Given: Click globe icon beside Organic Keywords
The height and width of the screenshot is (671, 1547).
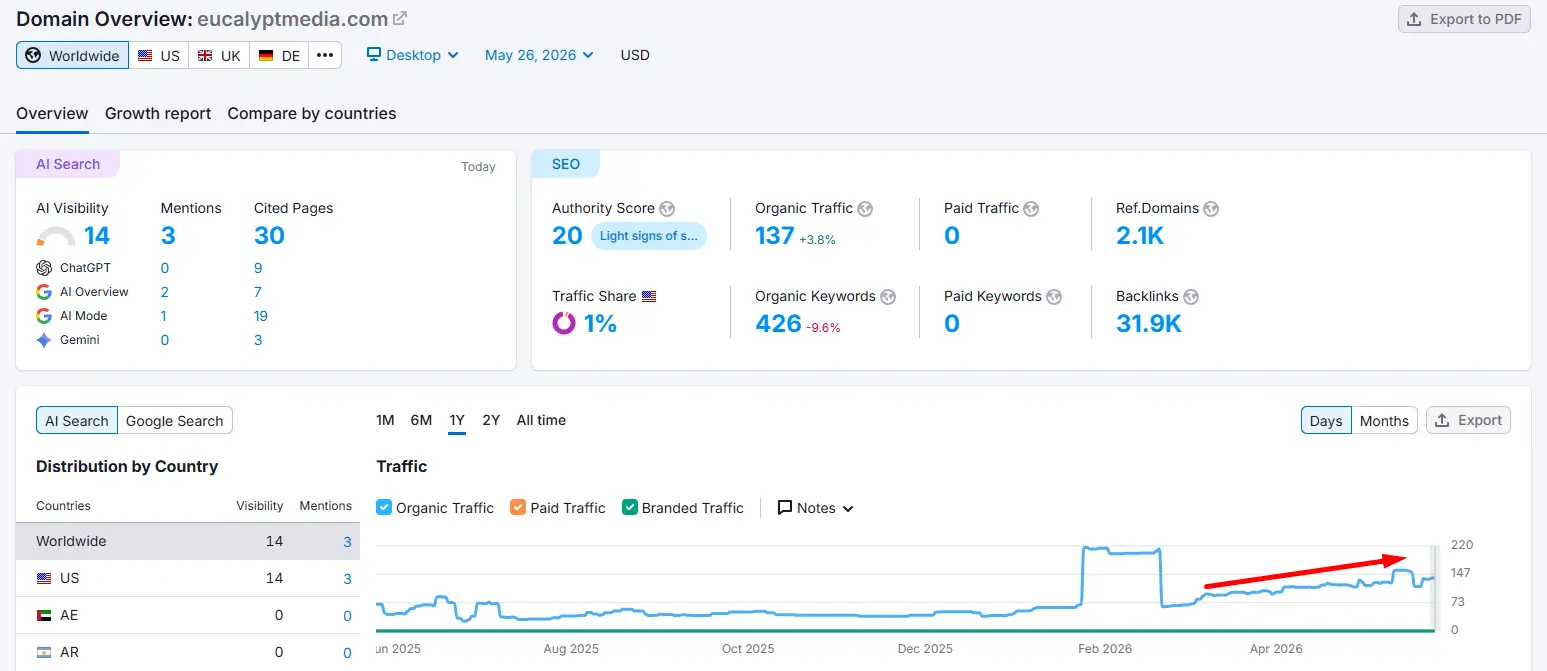Looking at the screenshot, I should pyautogui.click(x=888, y=297).
